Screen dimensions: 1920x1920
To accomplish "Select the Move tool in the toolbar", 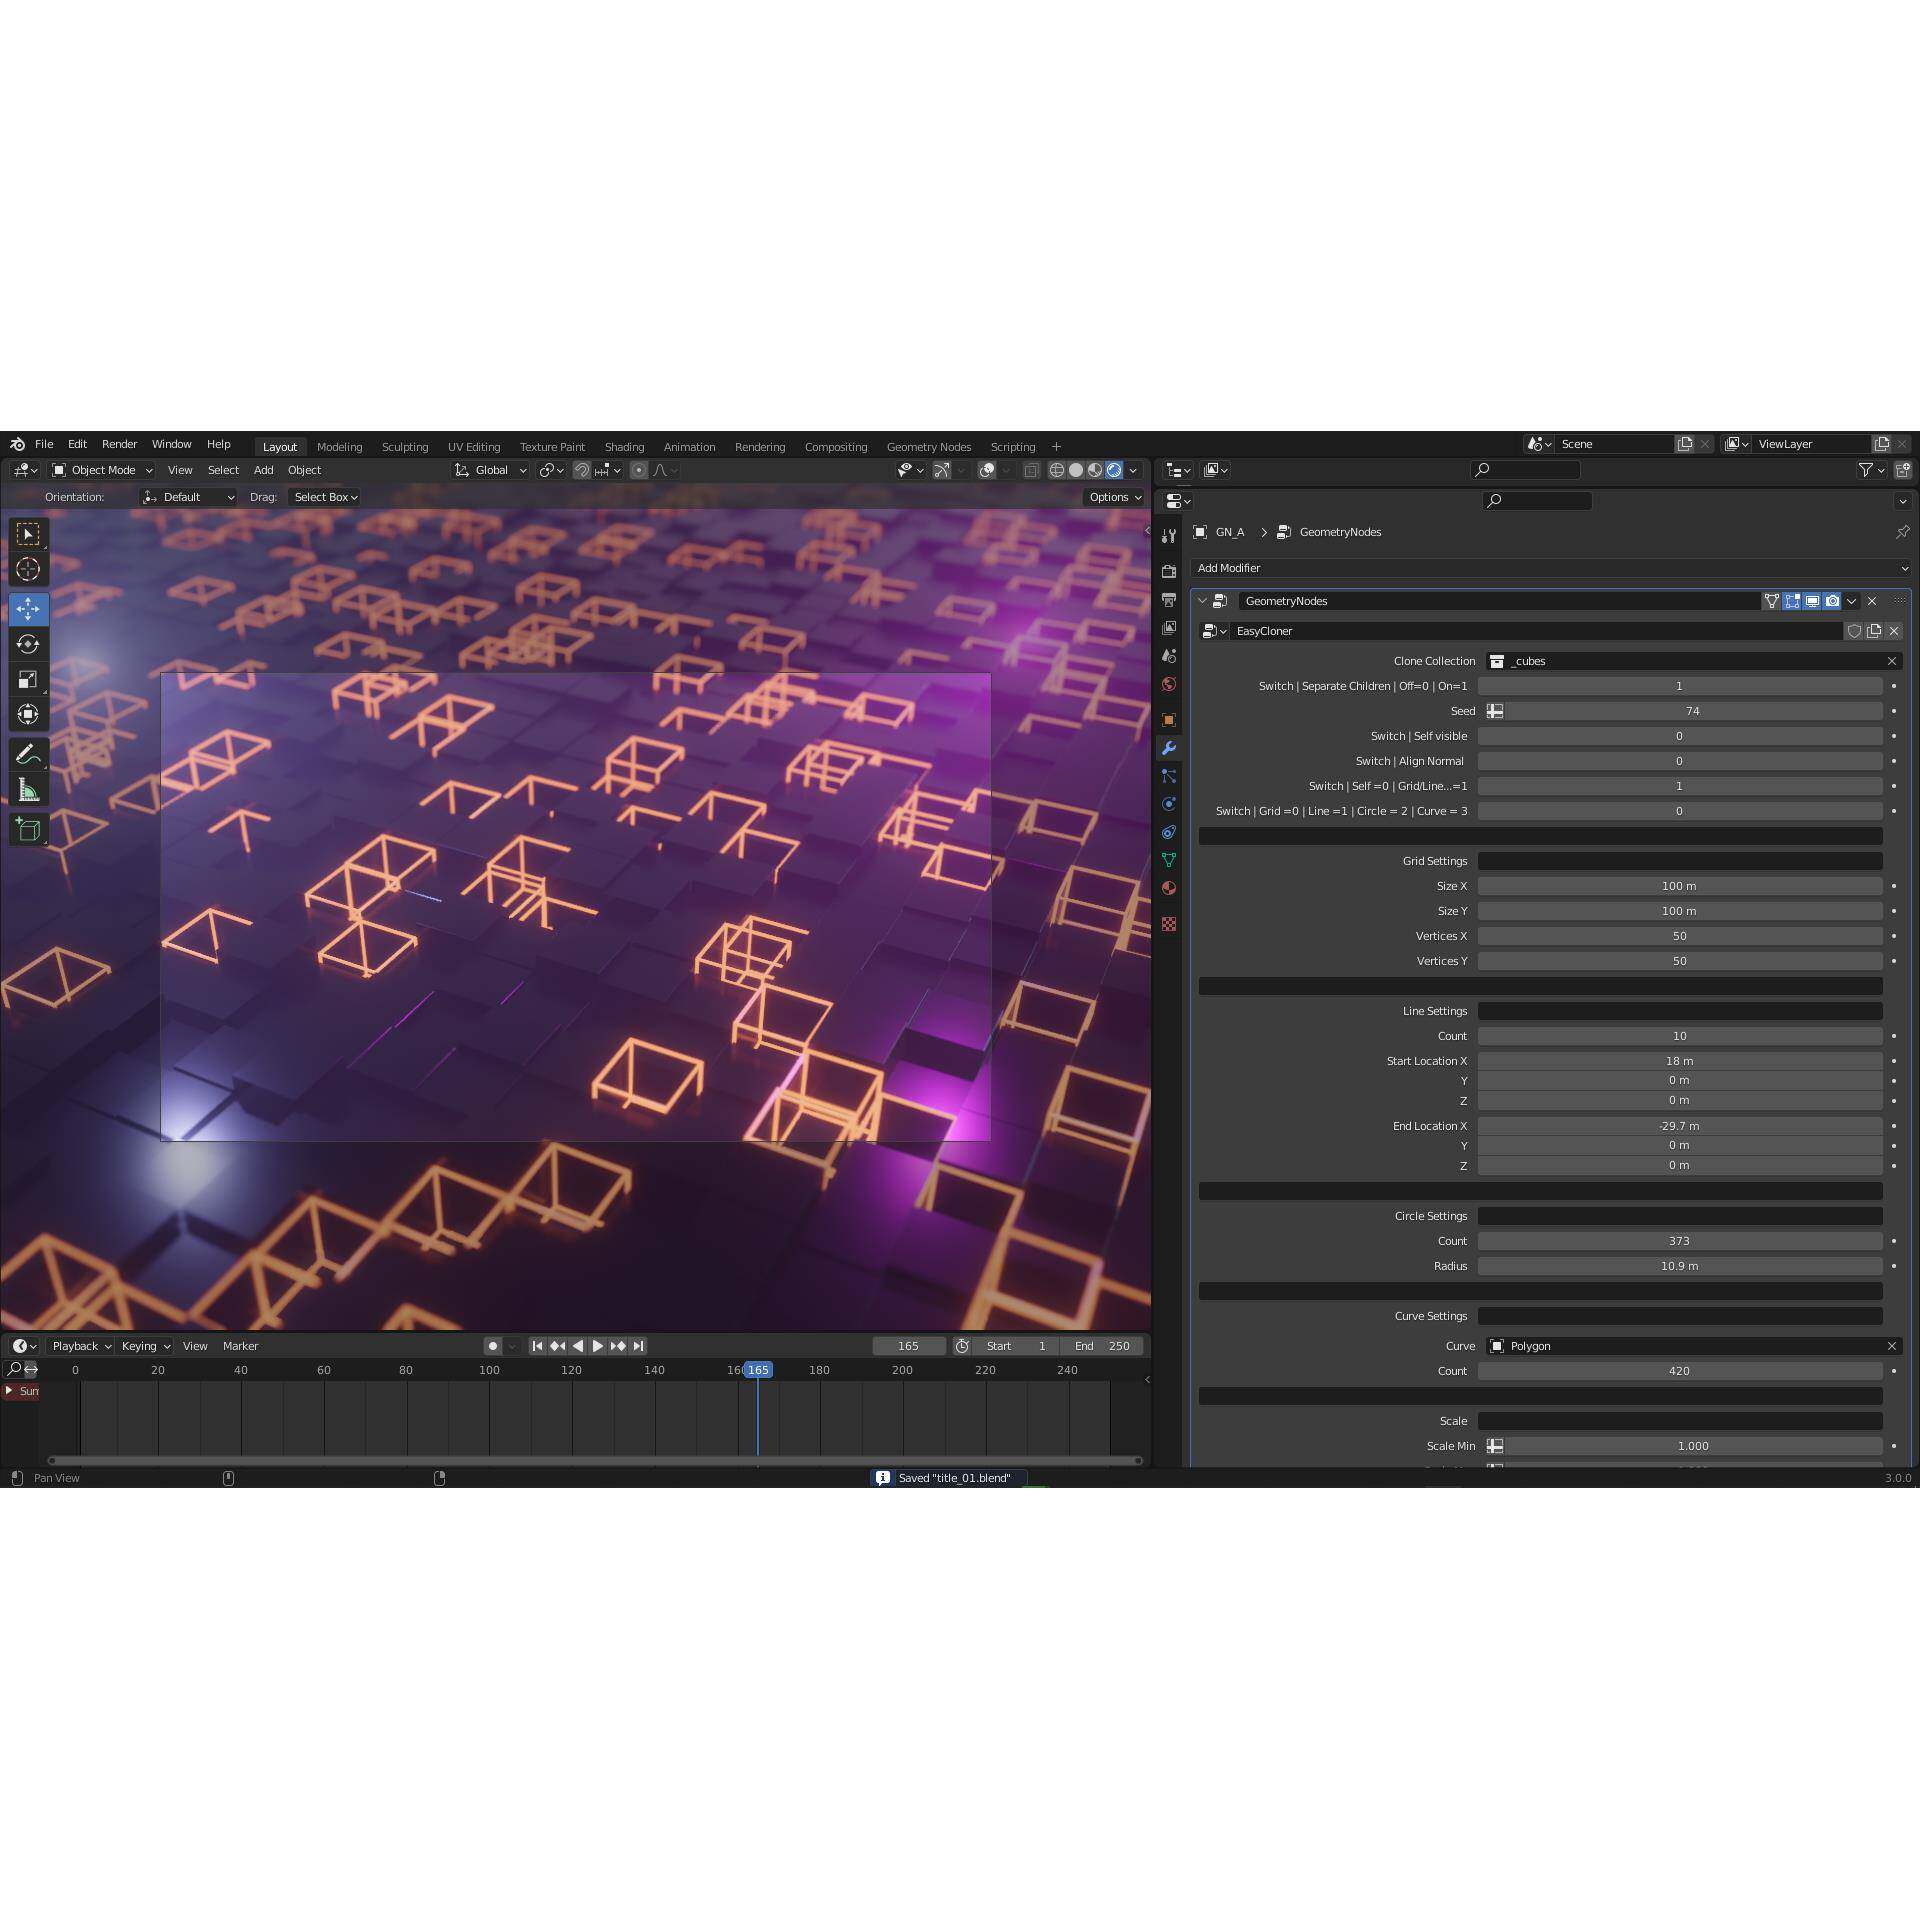I will click(x=28, y=608).
